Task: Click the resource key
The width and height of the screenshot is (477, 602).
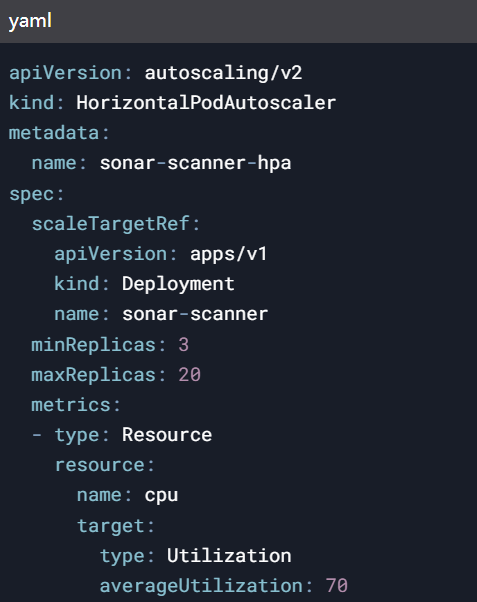Action: (99, 465)
